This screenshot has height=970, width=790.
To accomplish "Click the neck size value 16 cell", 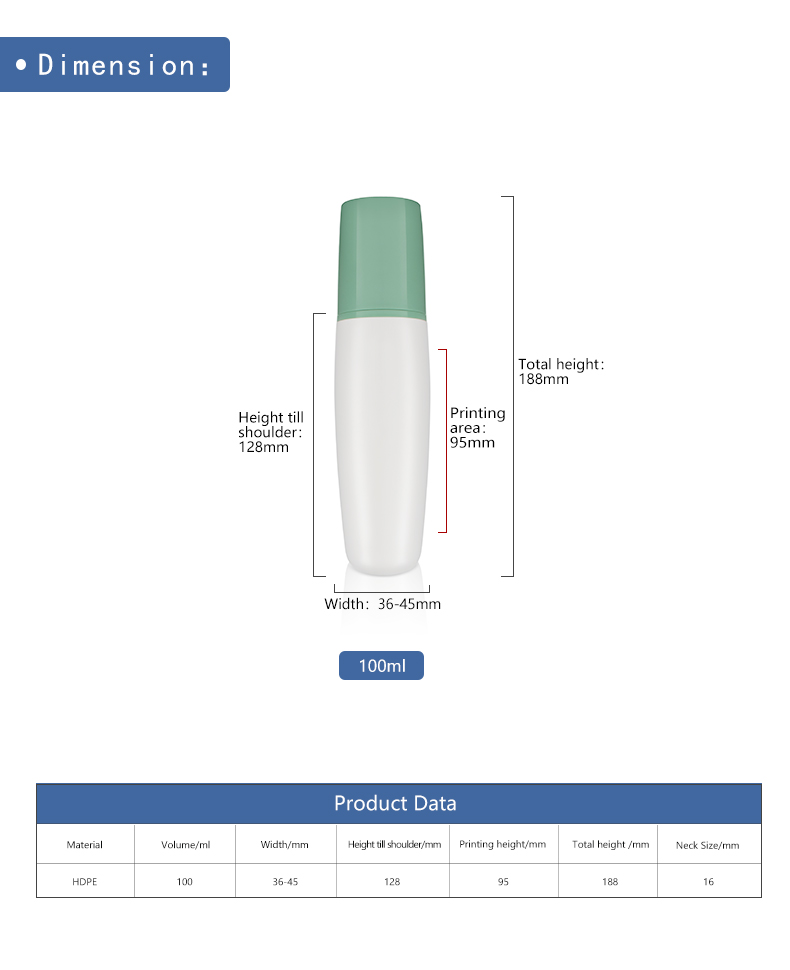I will click(x=709, y=882).
